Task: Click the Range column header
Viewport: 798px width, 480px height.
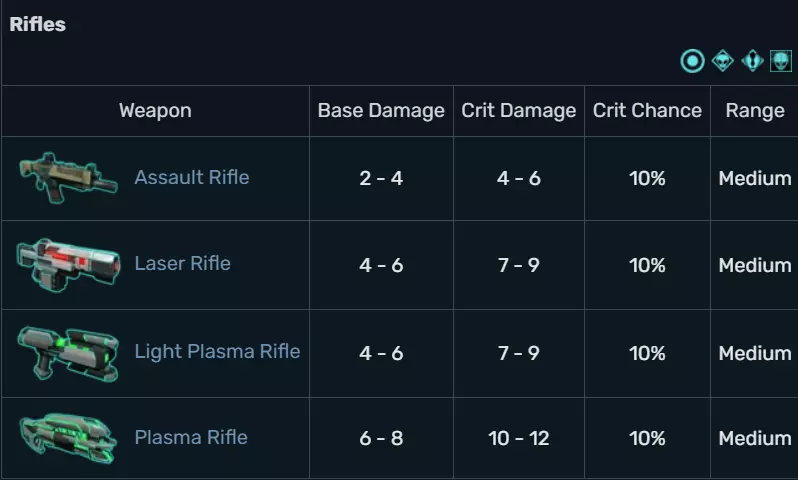Action: [x=755, y=110]
